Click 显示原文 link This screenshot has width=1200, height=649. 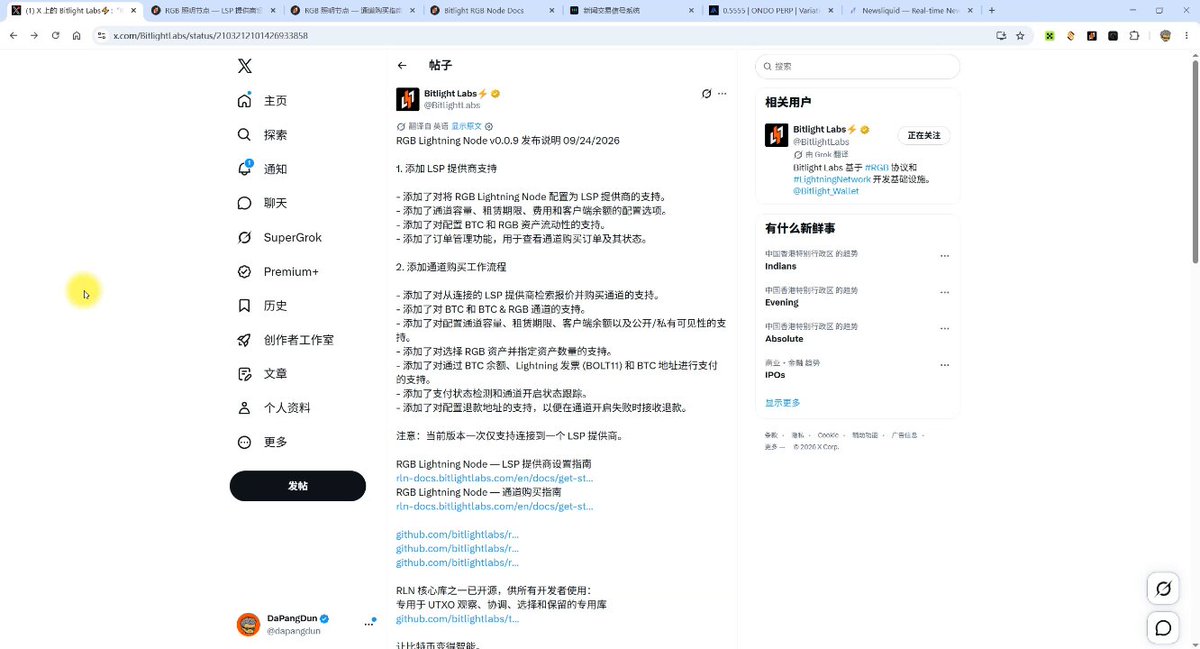click(x=466, y=127)
